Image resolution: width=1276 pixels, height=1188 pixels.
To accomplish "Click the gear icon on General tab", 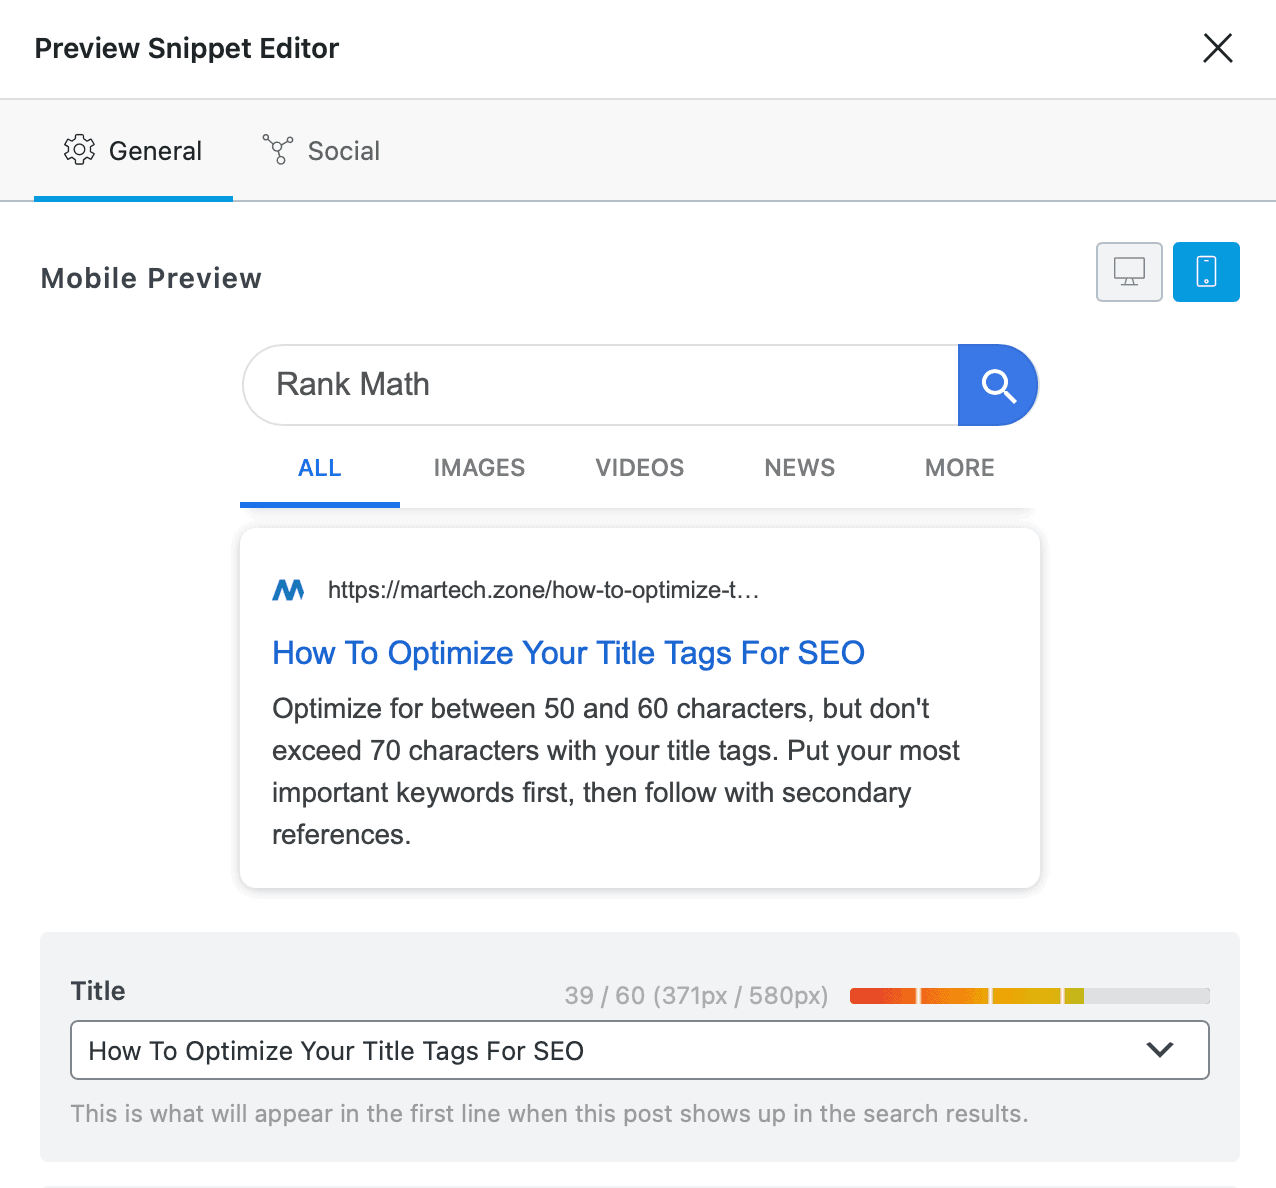I will click(79, 150).
